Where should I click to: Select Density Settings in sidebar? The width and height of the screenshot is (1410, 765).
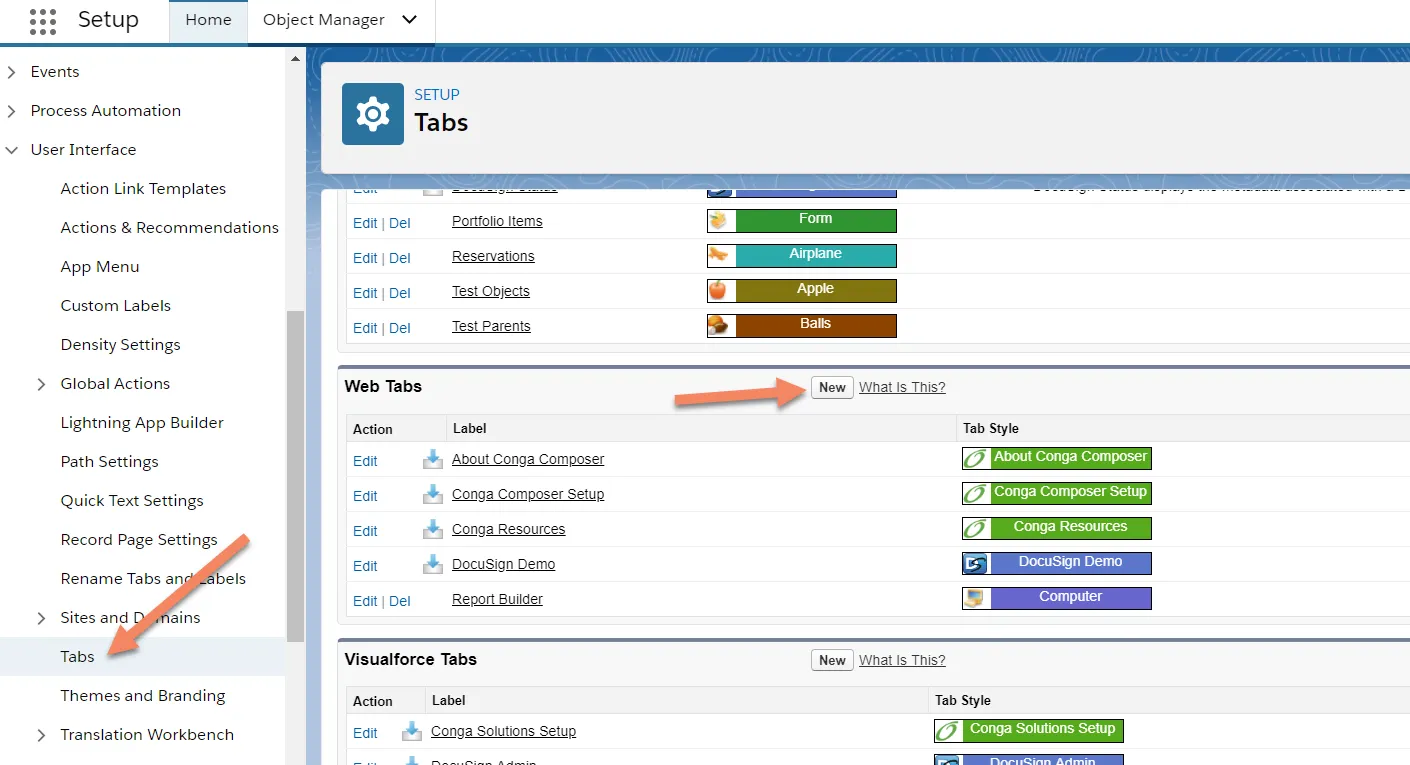[x=121, y=345]
